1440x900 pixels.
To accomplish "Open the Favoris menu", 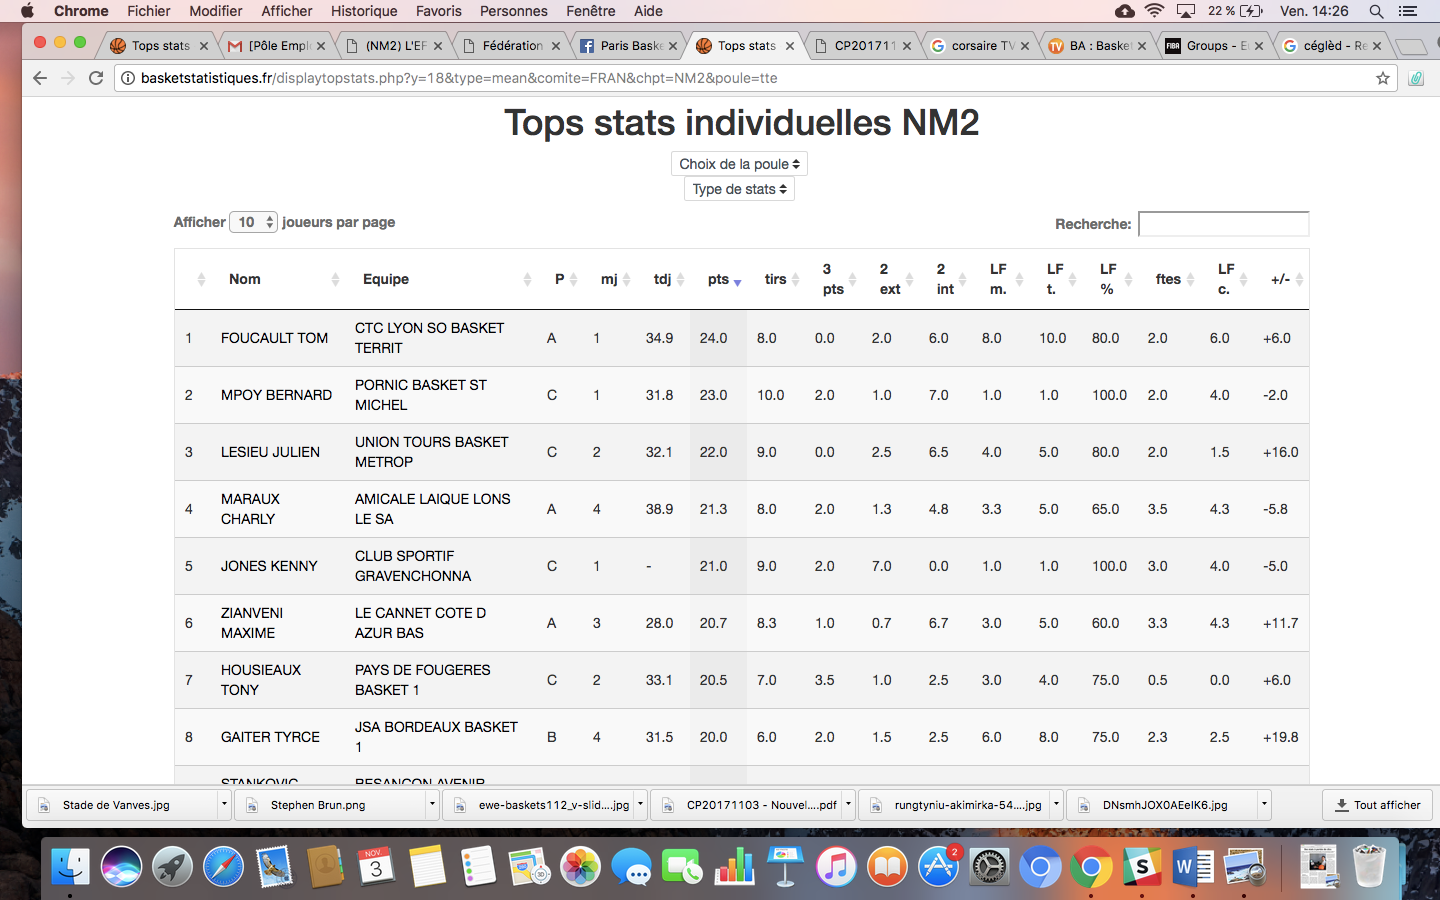I will click(439, 11).
